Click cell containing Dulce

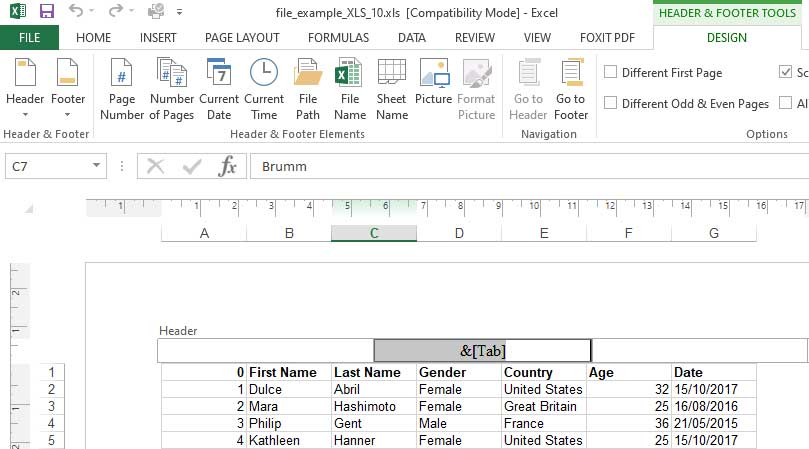[289, 389]
